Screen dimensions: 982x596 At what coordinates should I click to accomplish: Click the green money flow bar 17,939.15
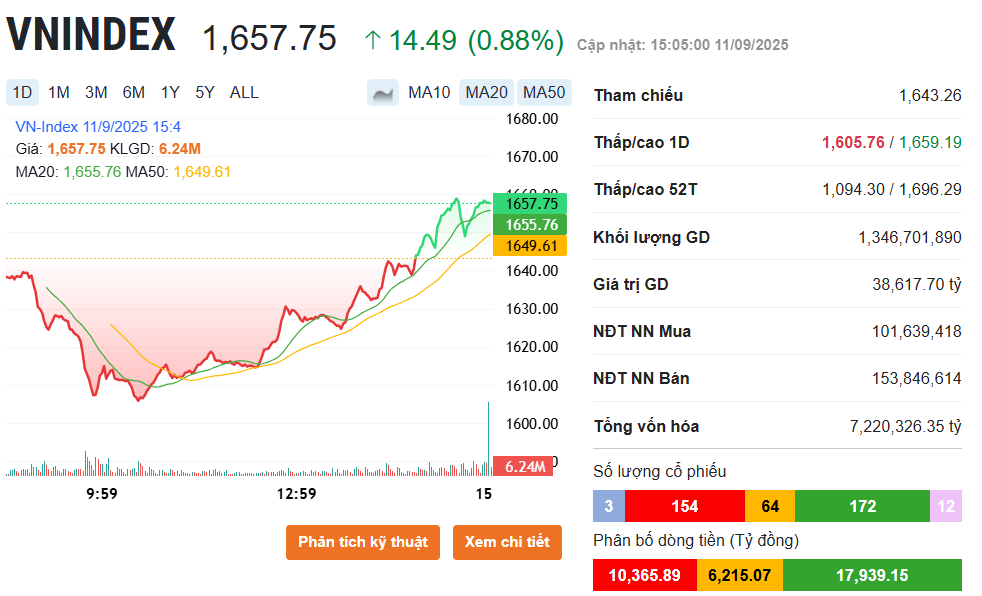click(872, 575)
